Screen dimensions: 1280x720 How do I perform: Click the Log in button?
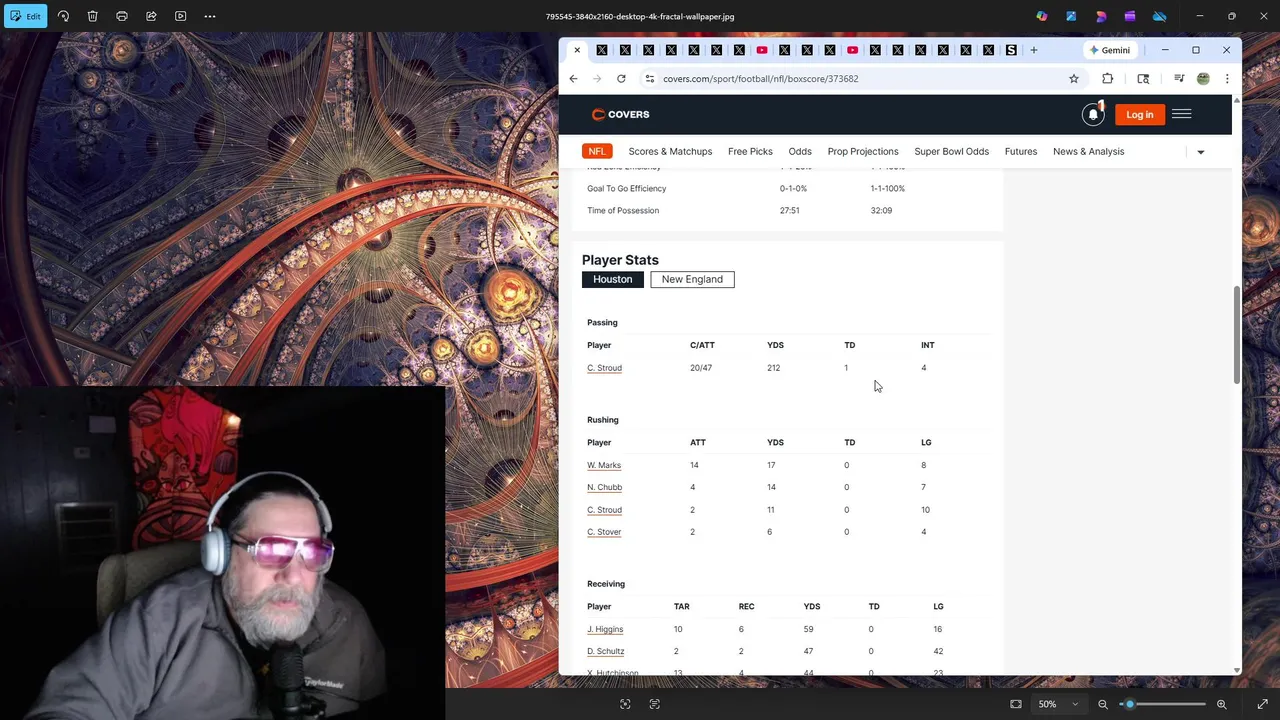[x=1140, y=114]
